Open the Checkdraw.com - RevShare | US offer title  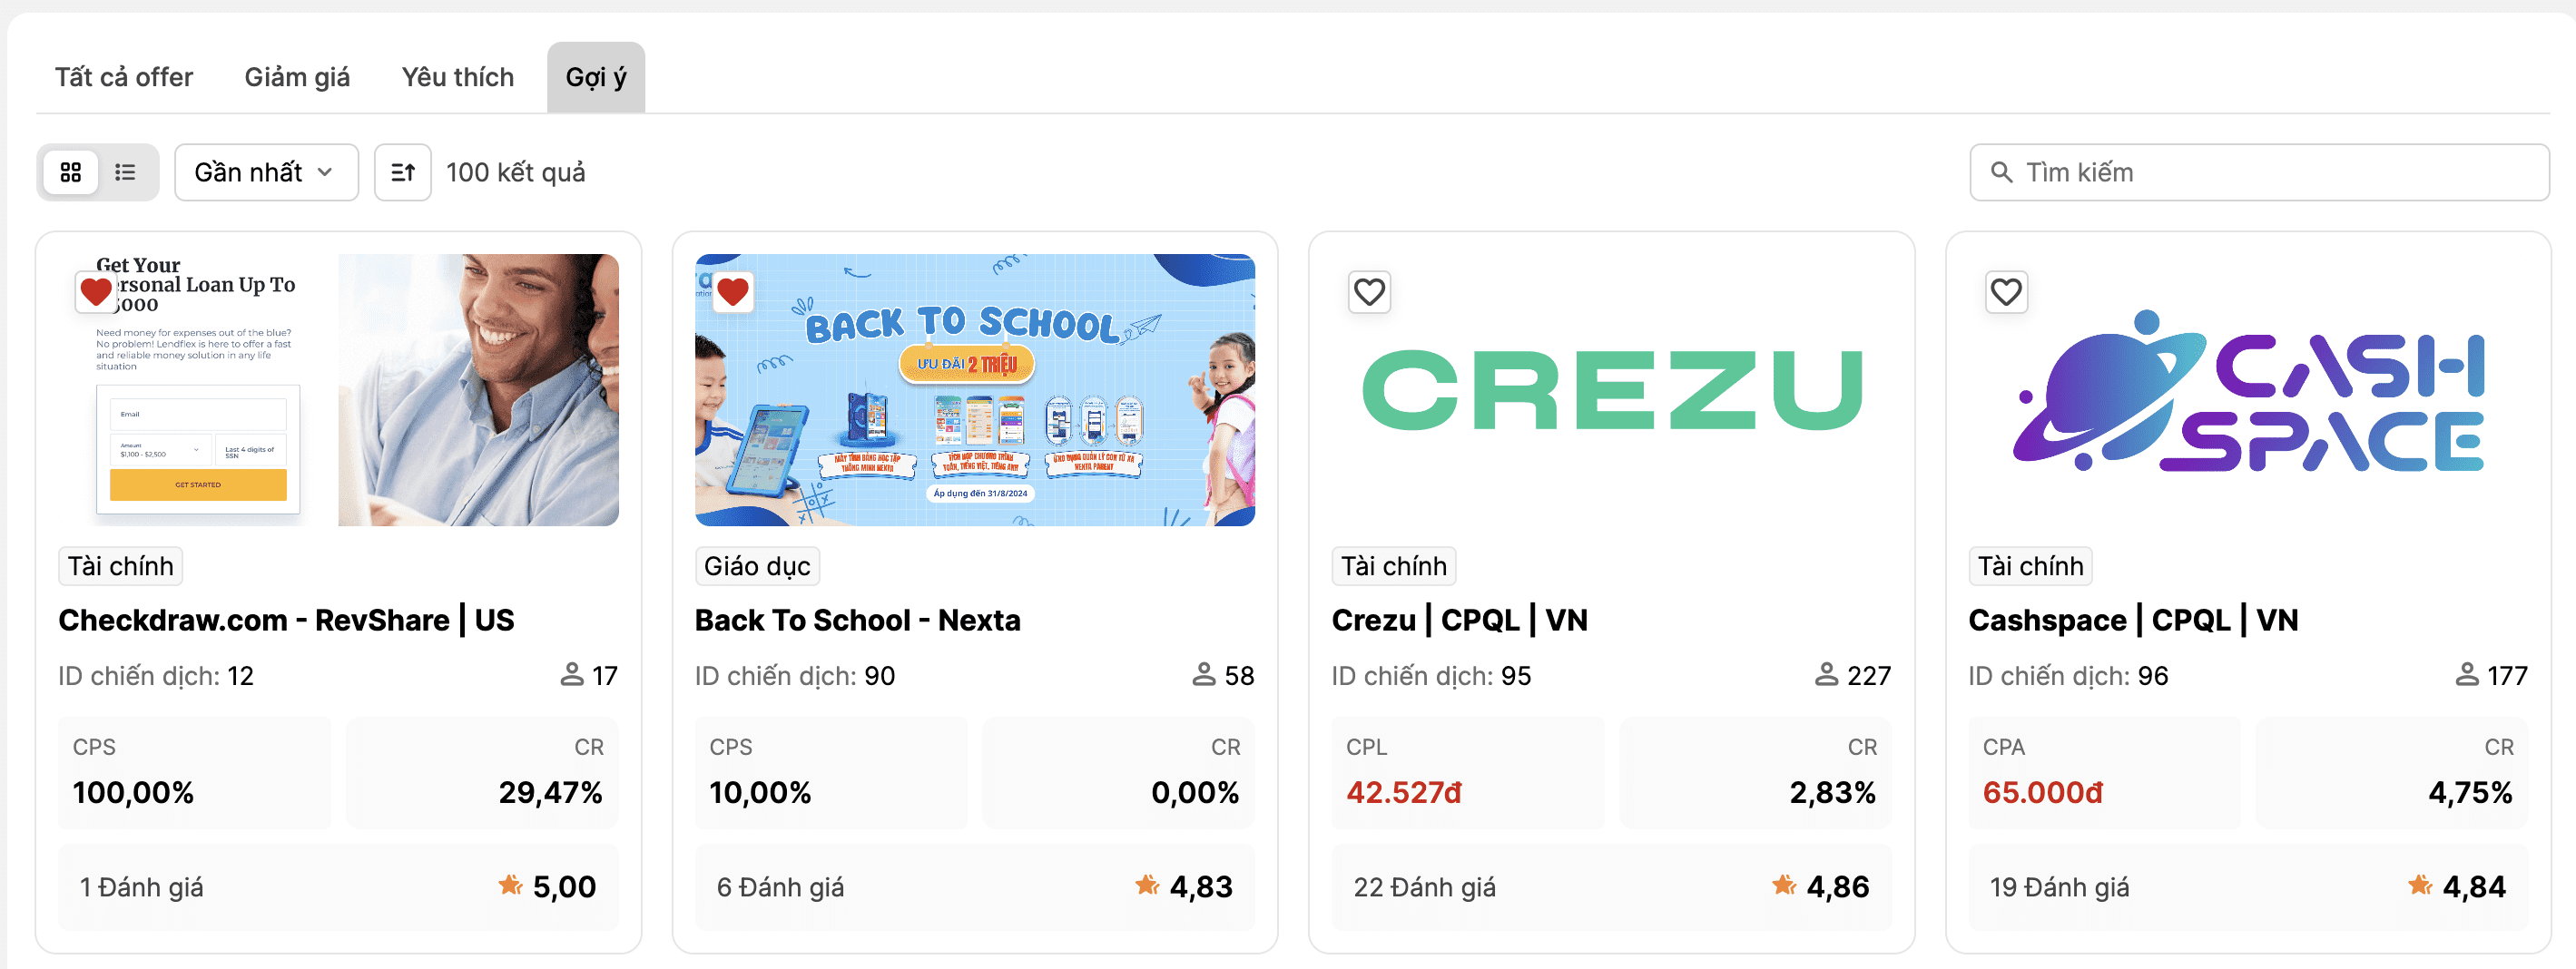286,620
